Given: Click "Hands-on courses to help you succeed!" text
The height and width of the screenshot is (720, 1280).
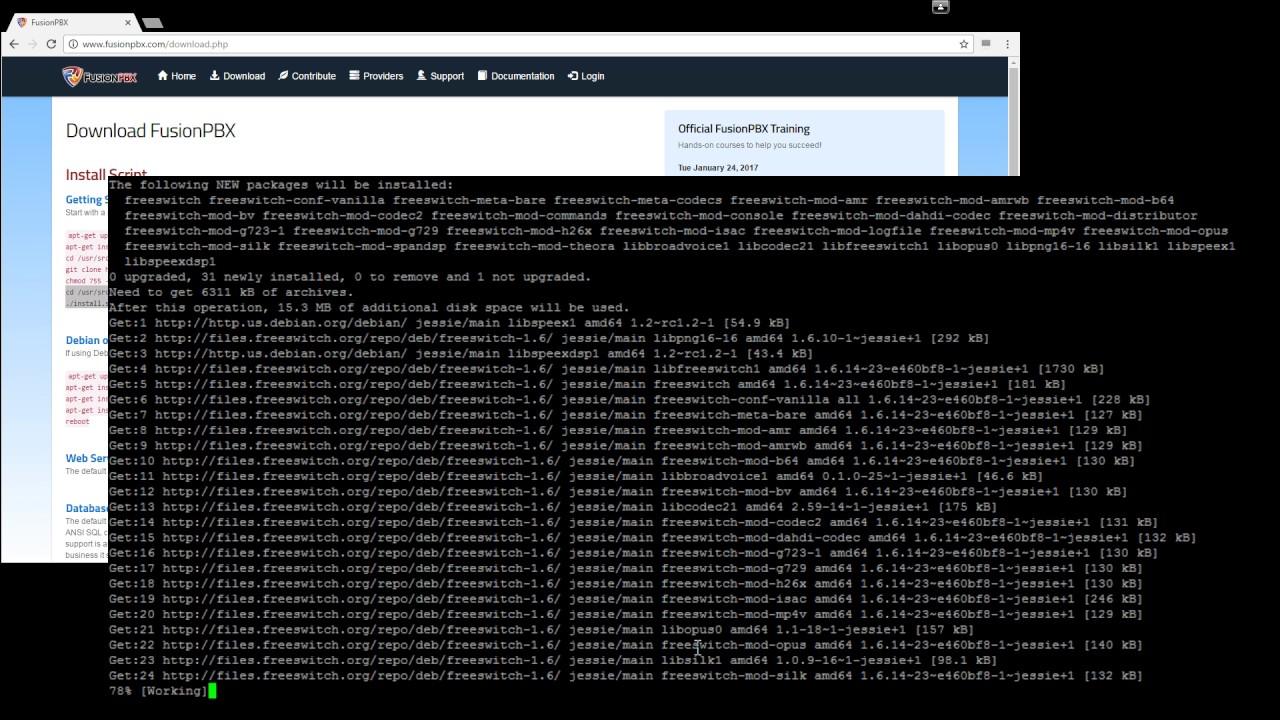Looking at the screenshot, I should [x=750, y=145].
